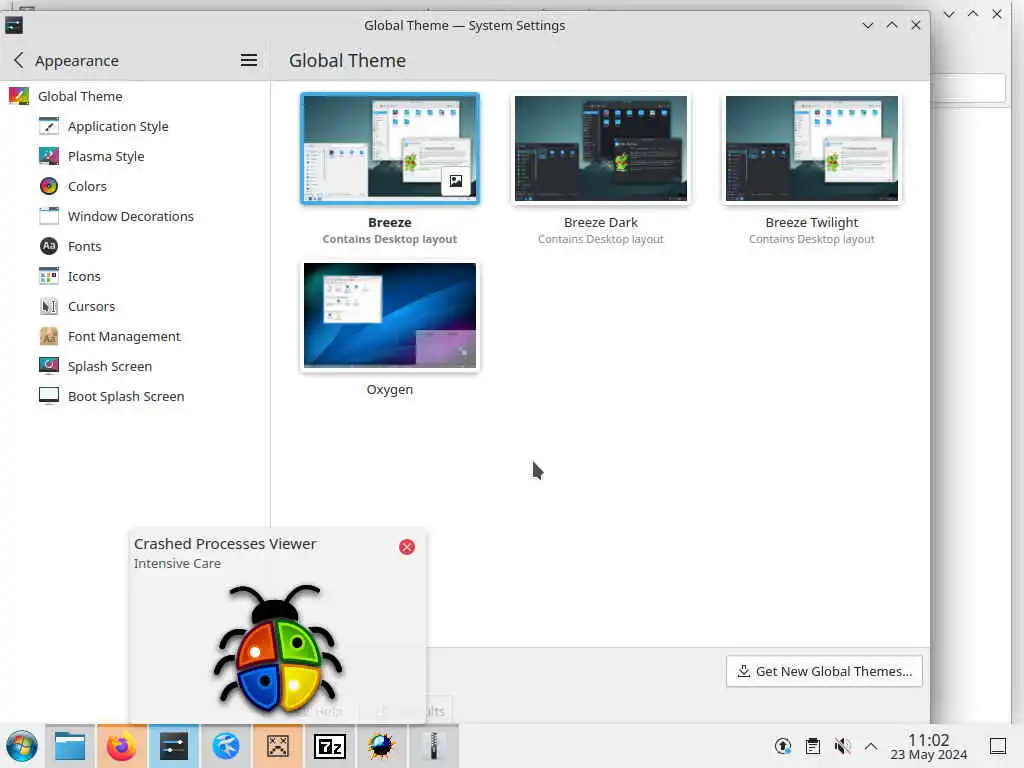Open the Application Style text entry

pyautogui.click(x=118, y=126)
